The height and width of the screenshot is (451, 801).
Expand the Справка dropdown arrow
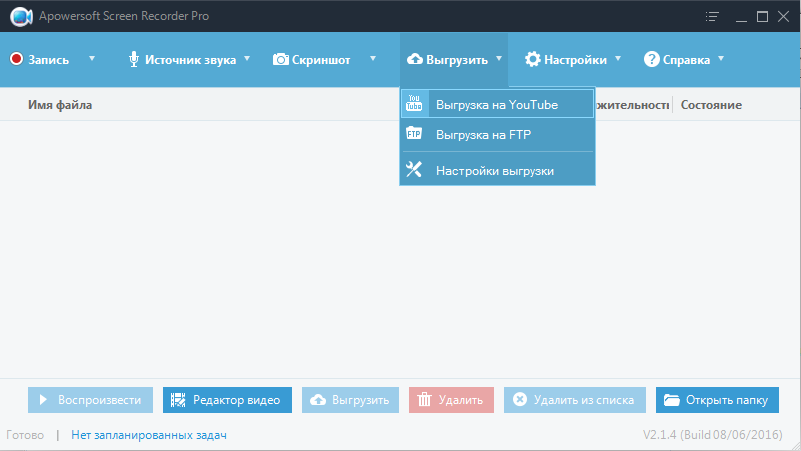click(x=721, y=59)
